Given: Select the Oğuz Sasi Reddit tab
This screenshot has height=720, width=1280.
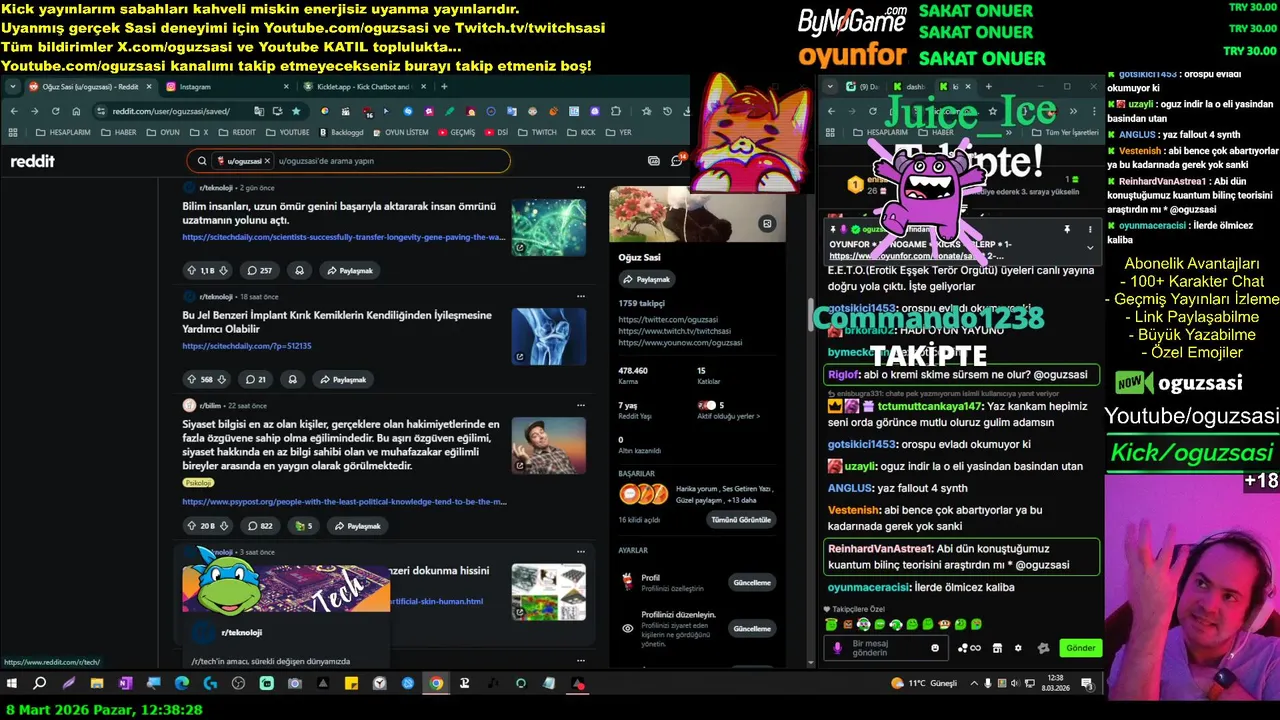Looking at the screenshot, I should coord(90,87).
